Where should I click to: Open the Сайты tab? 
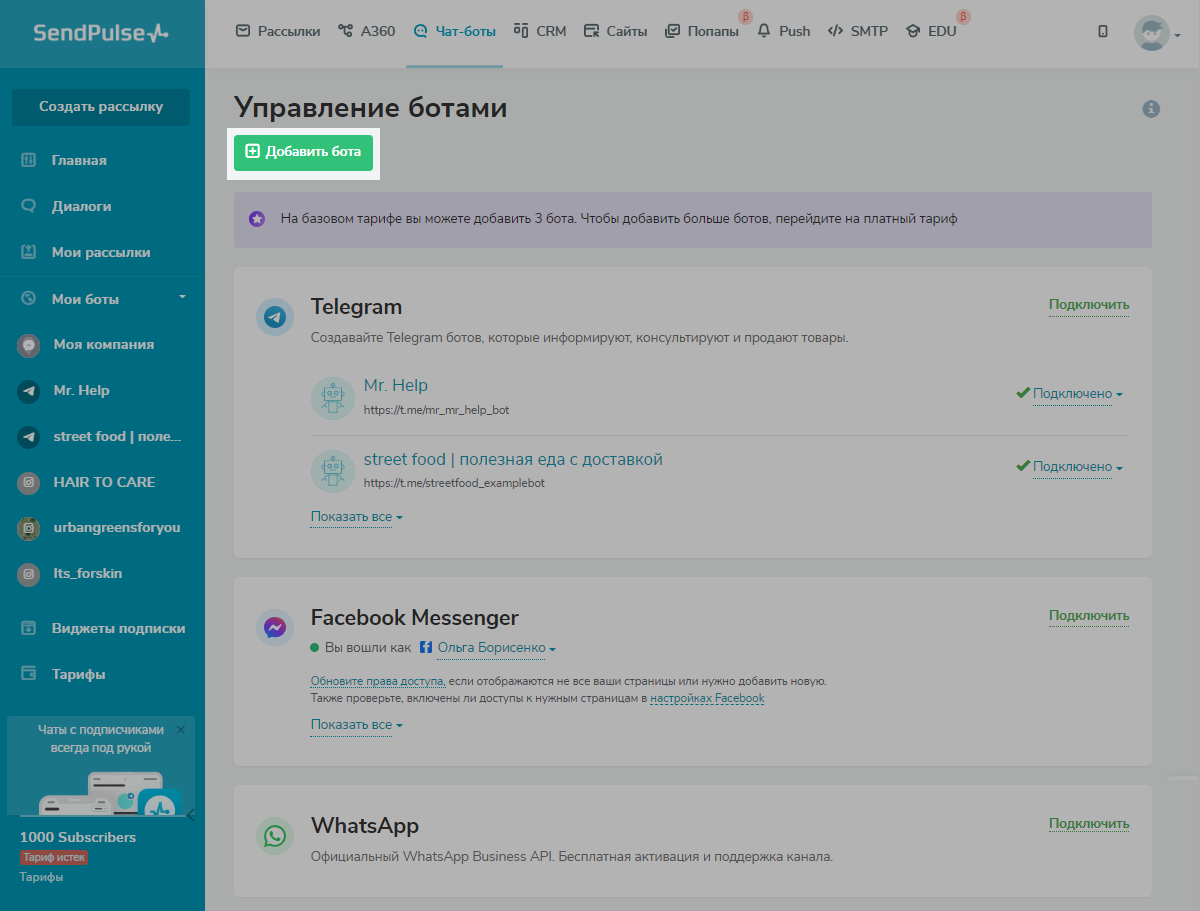tap(616, 31)
